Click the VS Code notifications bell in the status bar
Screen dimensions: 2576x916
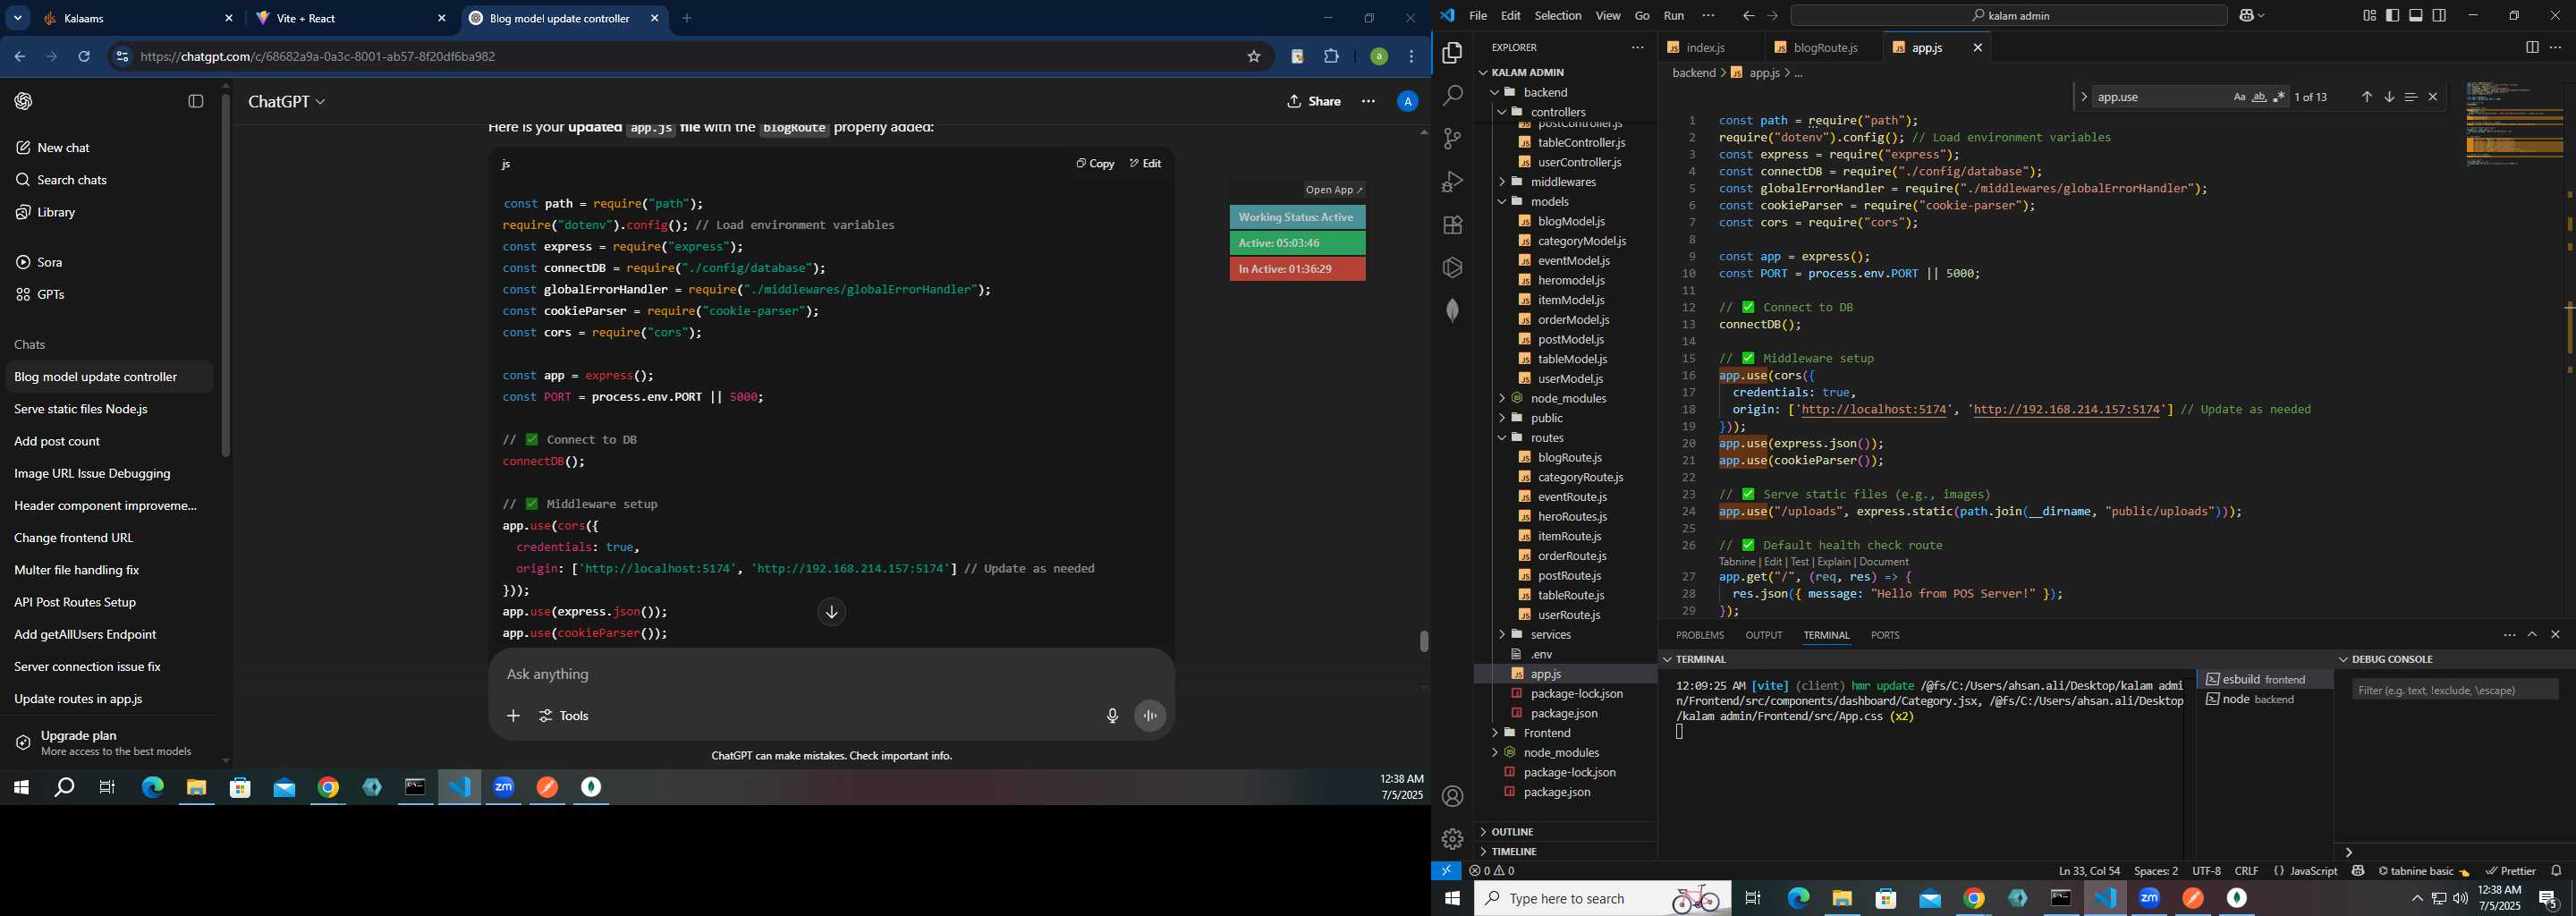(x=2556, y=871)
